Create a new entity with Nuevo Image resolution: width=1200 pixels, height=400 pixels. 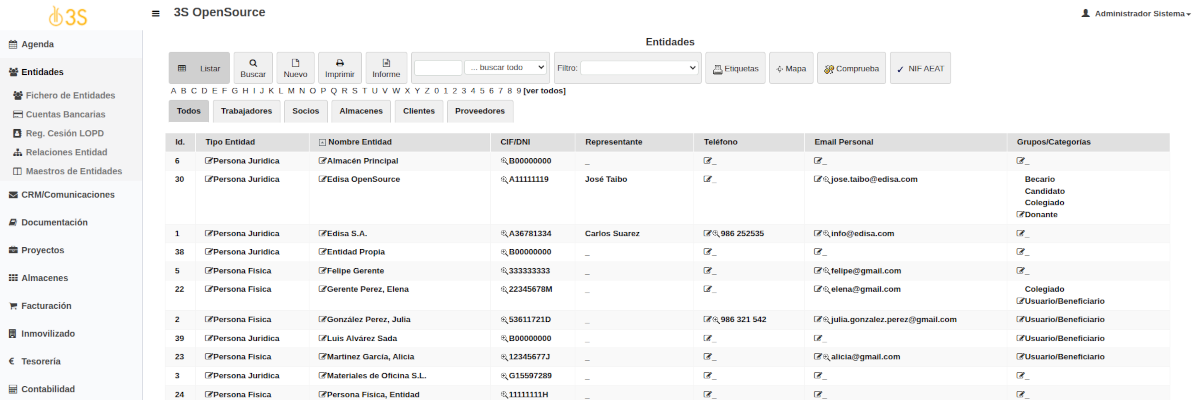coord(295,67)
